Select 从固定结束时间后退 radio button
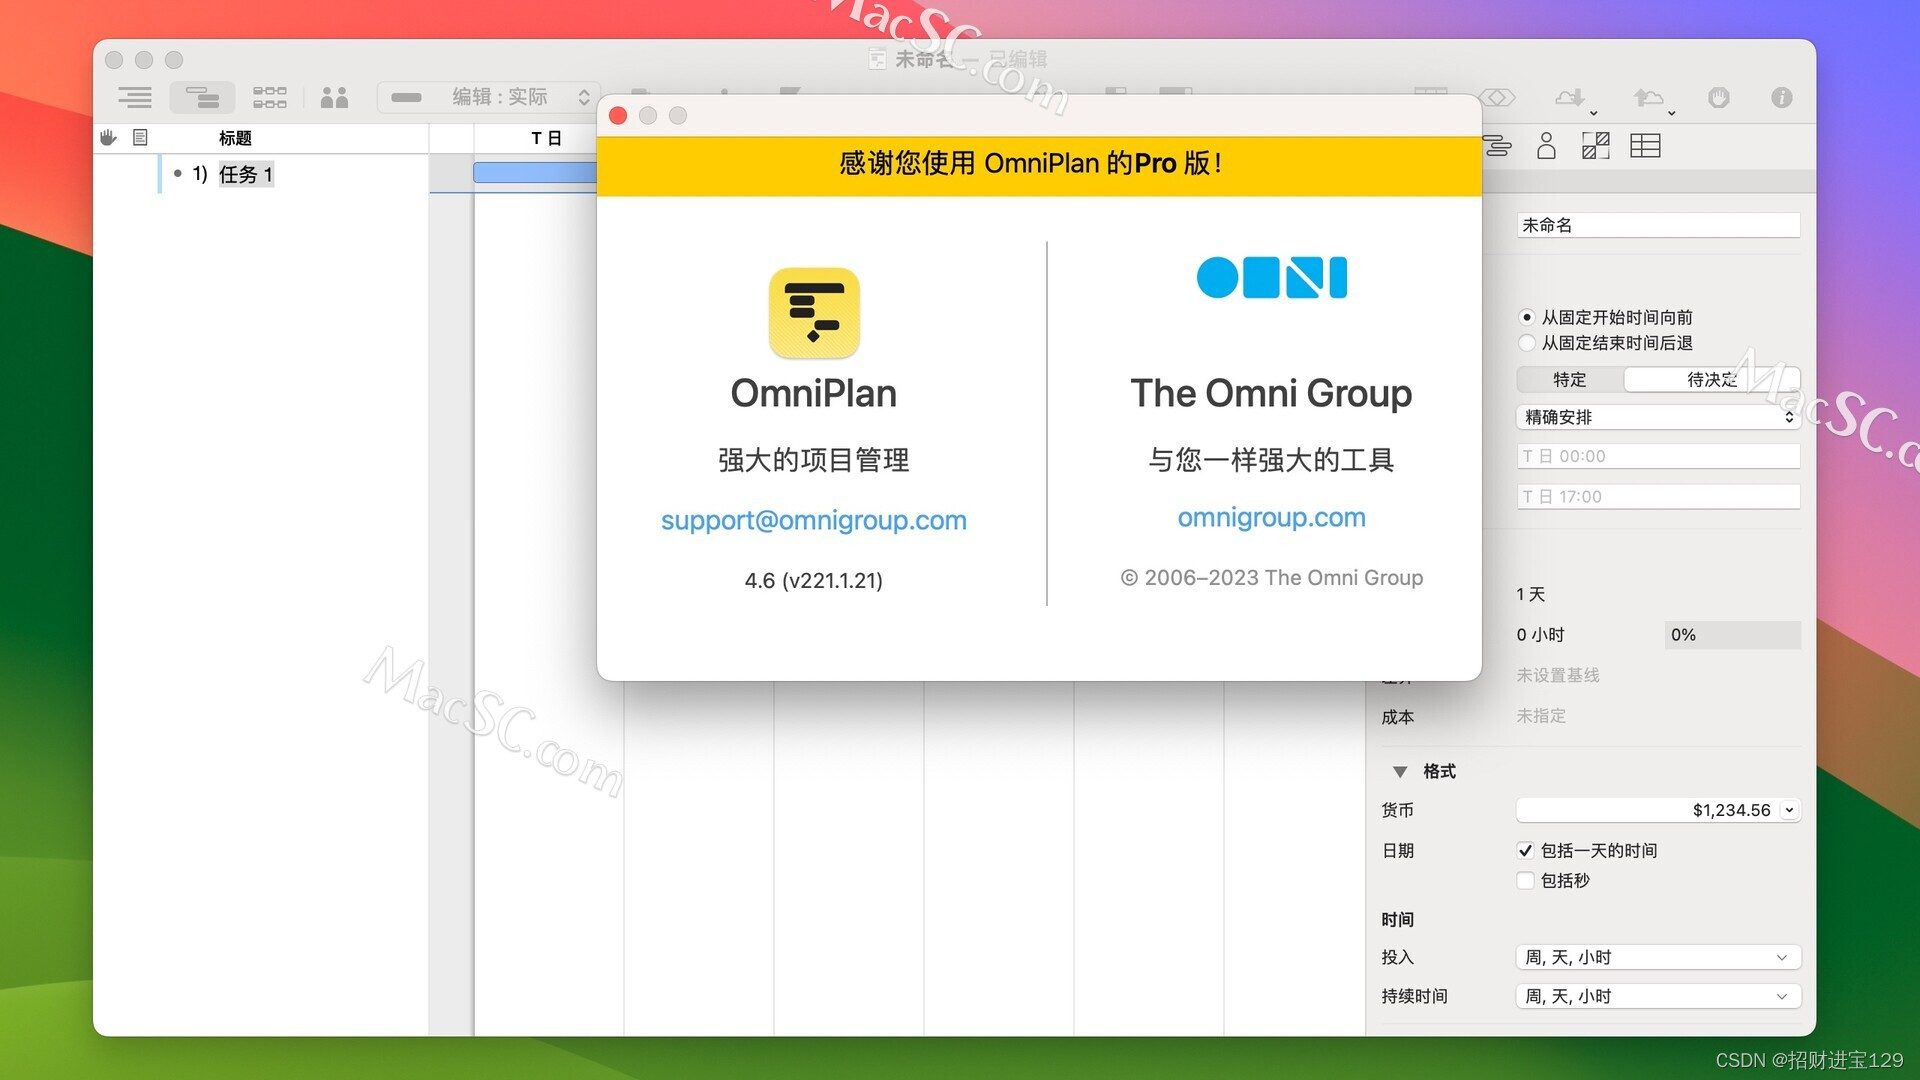1920x1080 pixels. pyautogui.click(x=1527, y=343)
